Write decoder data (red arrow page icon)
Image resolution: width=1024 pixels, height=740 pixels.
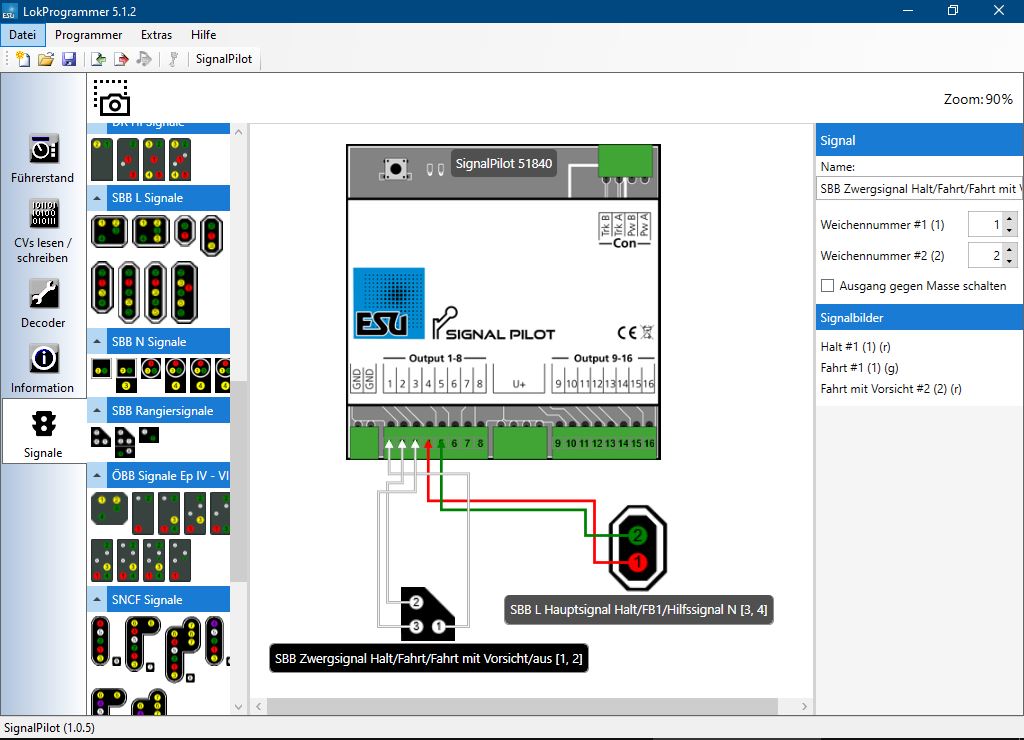121,59
